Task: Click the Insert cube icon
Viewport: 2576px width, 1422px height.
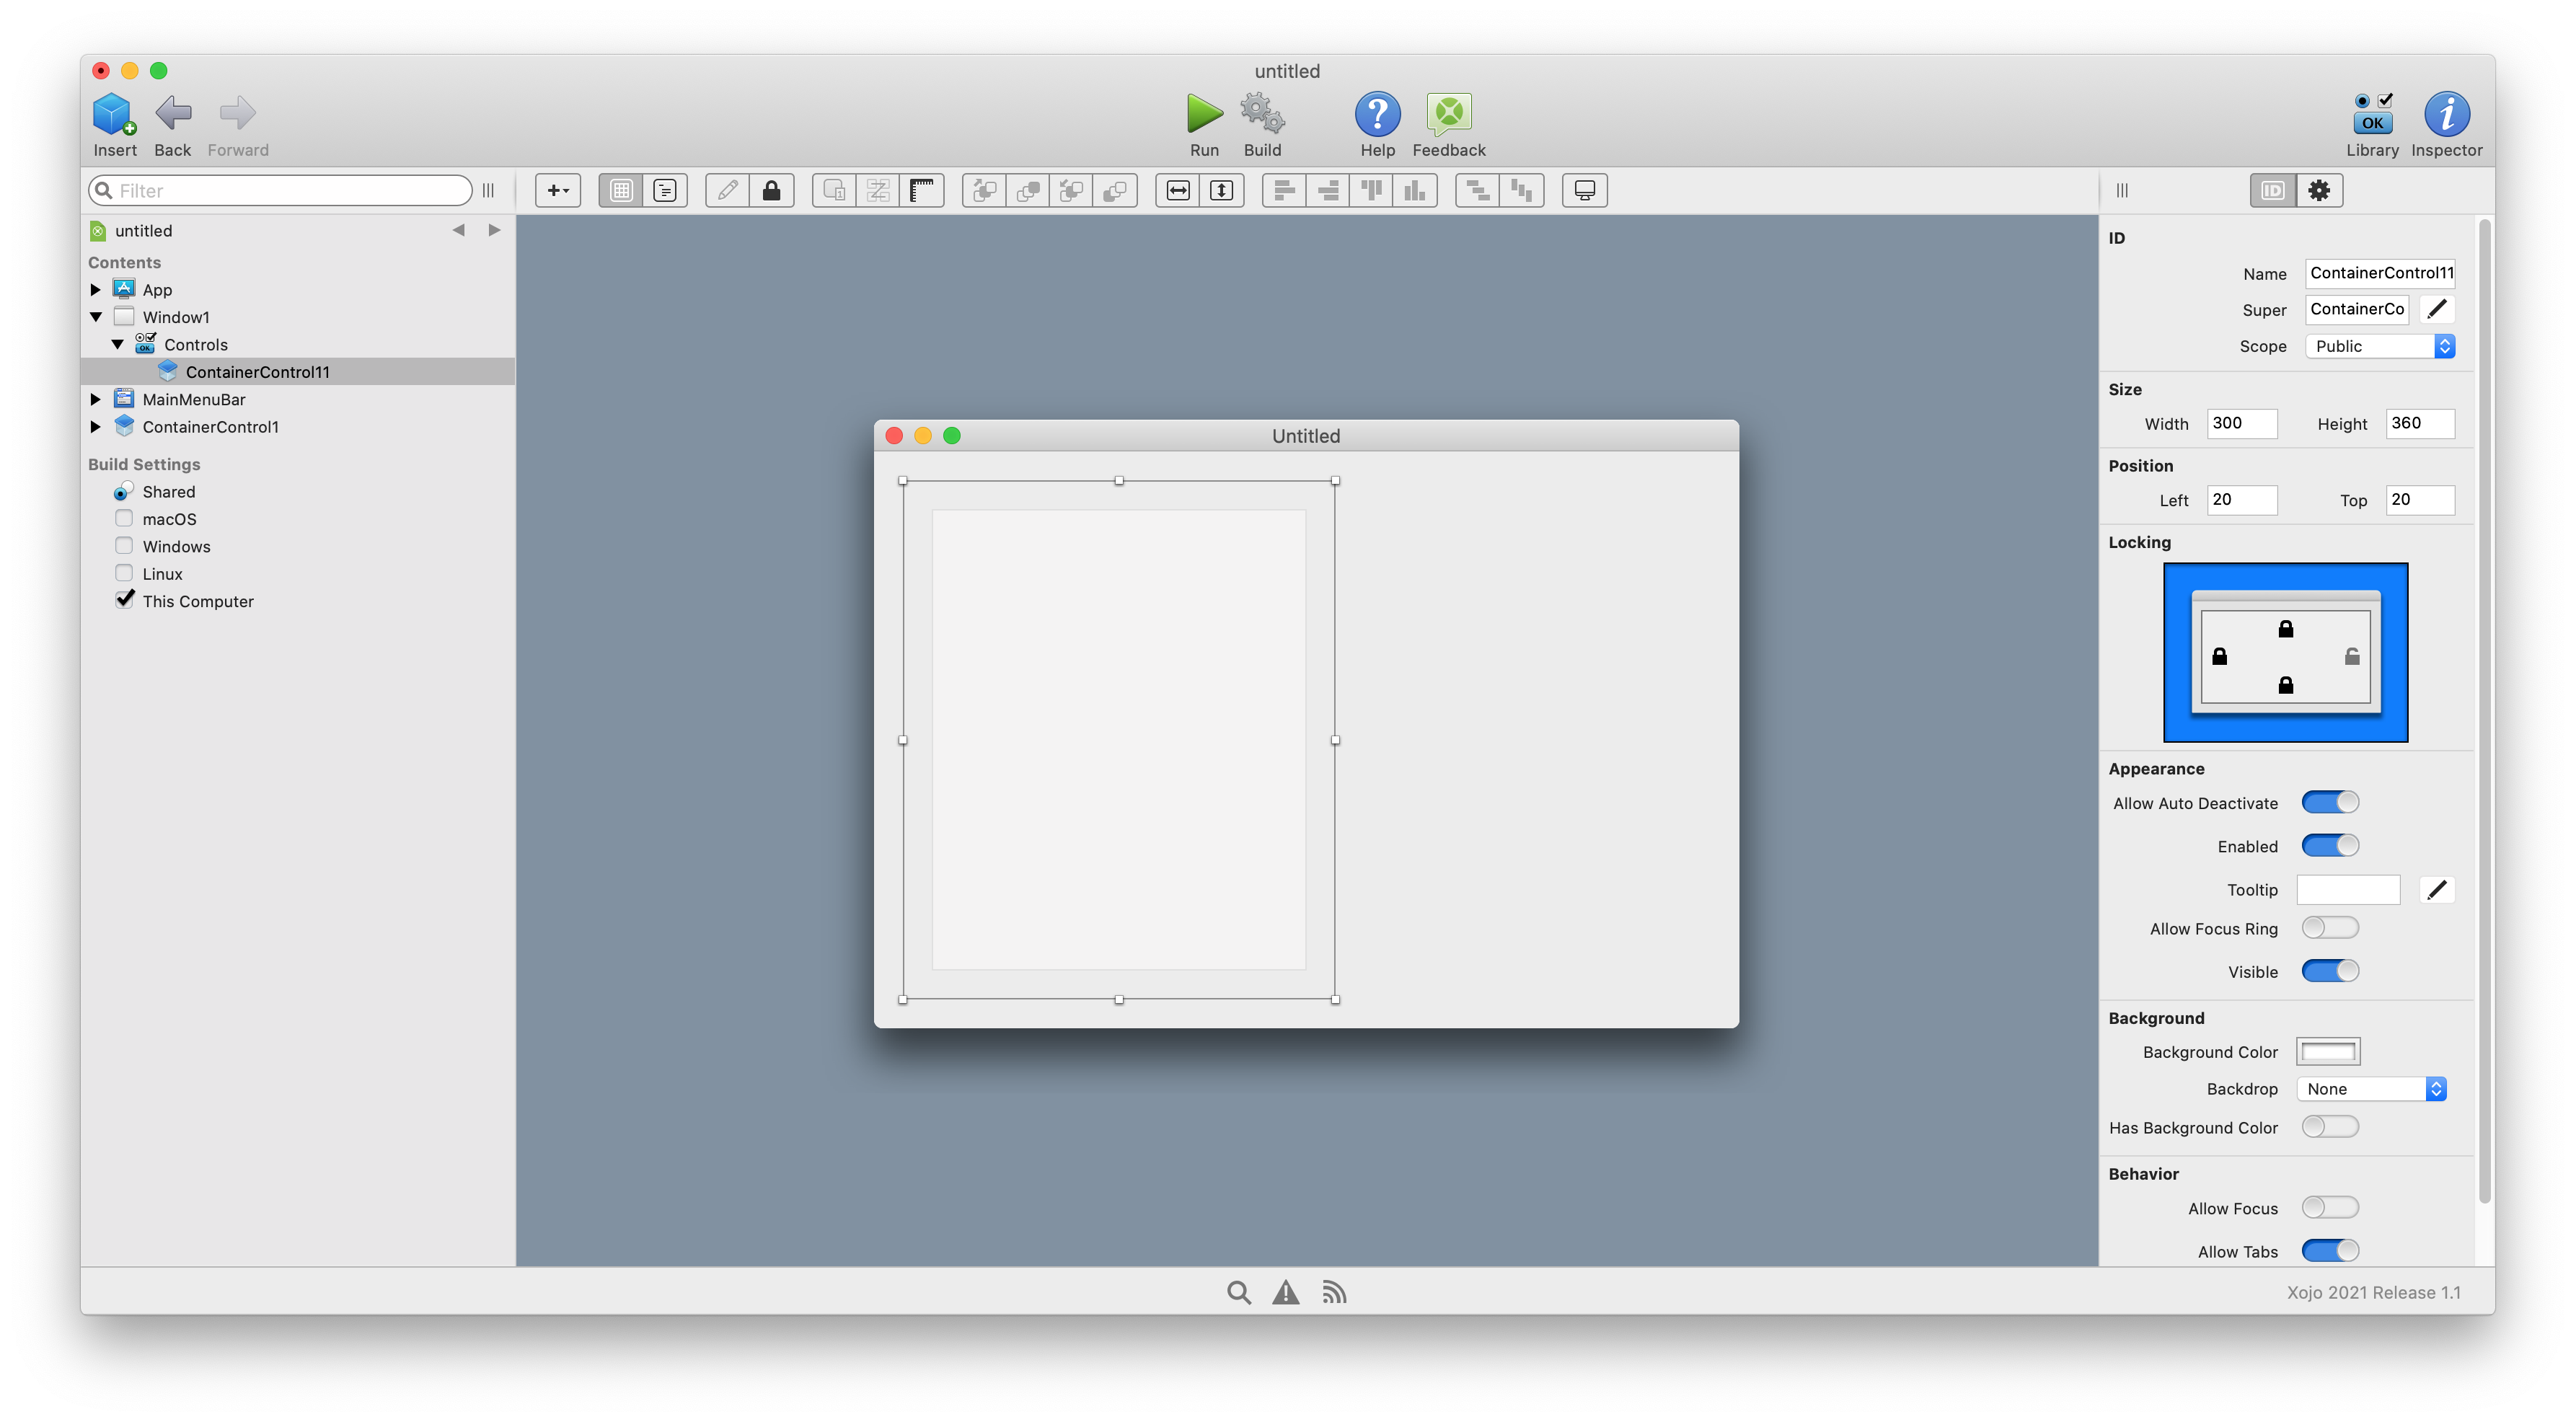Action: pos(114,113)
